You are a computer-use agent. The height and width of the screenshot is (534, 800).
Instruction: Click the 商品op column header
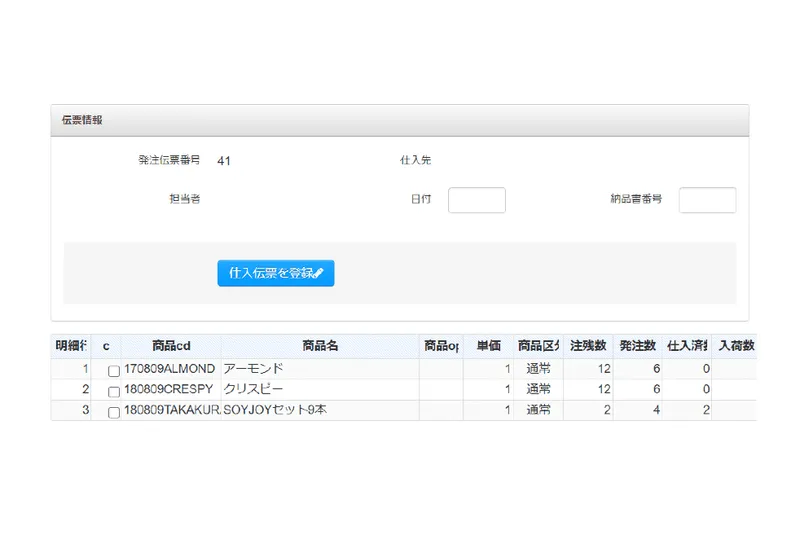441,346
